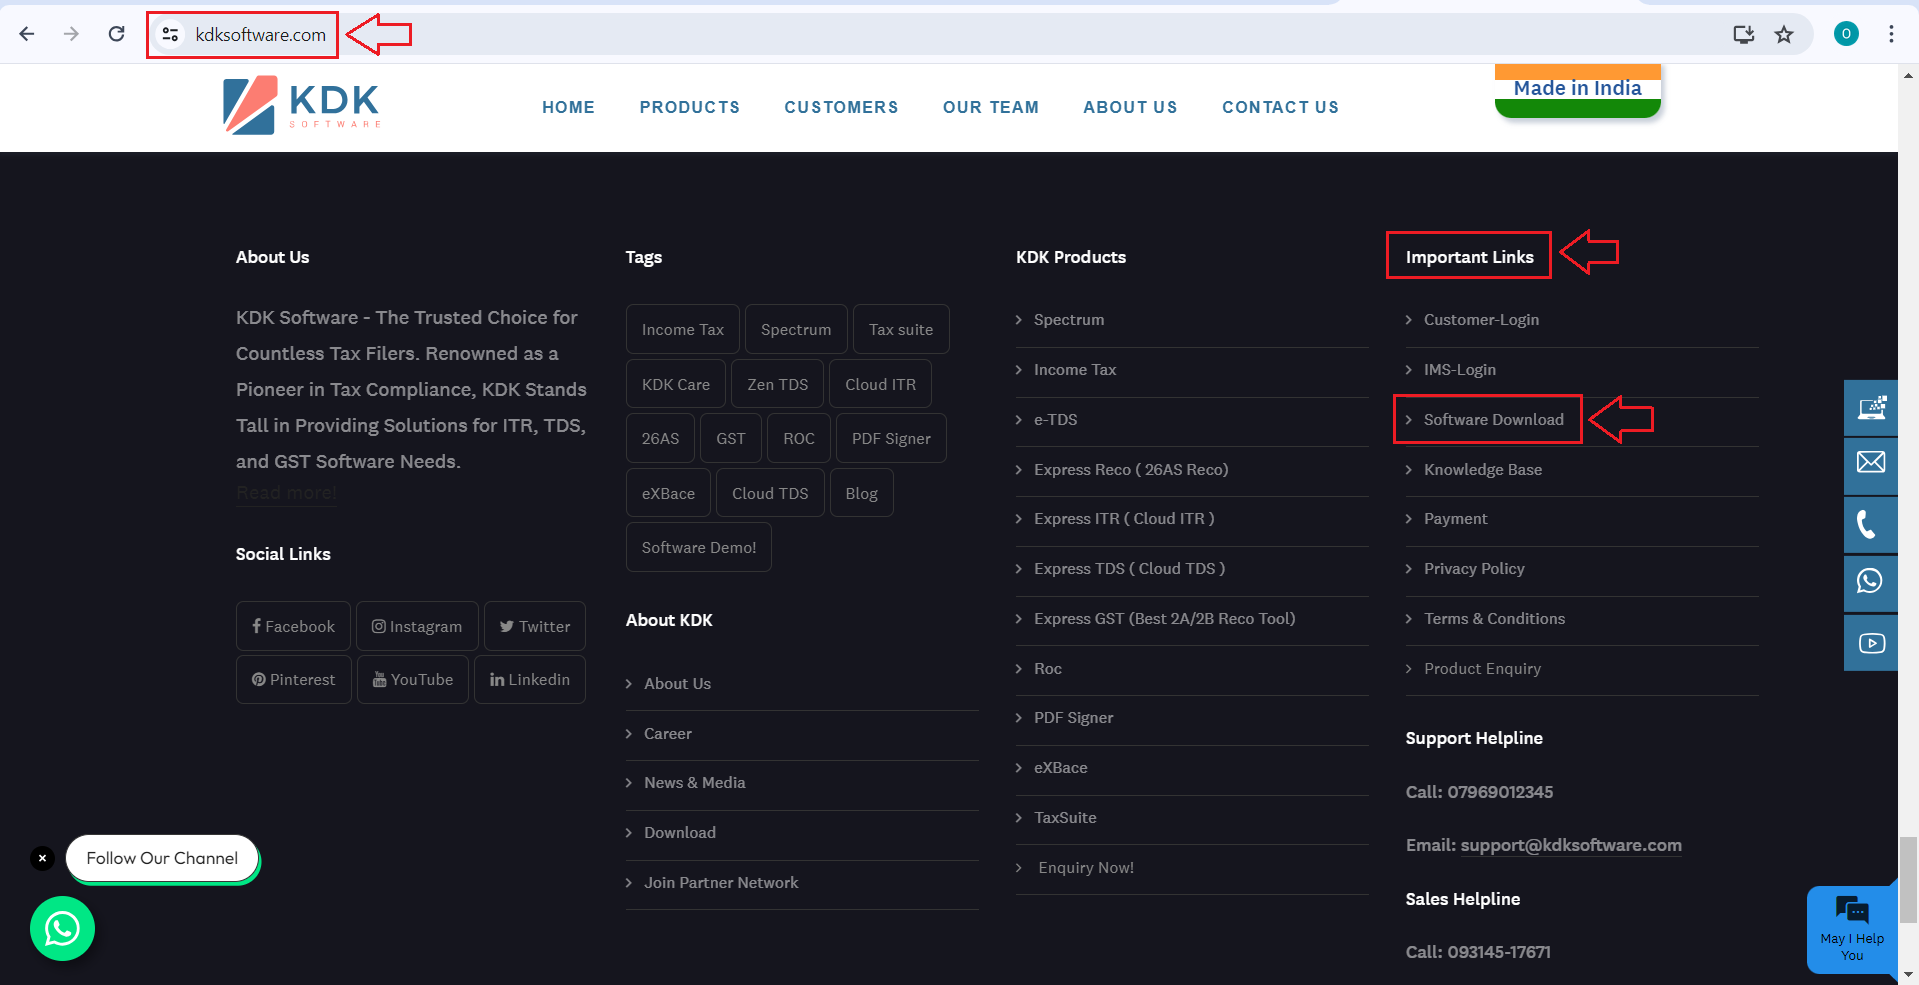The width and height of the screenshot is (1919, 985).
Task: Open the Twitter social link
Action: pos(535,626)
